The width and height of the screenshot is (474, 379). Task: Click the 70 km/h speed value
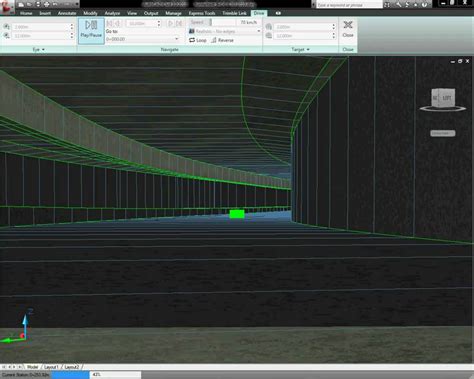[249, 22]
